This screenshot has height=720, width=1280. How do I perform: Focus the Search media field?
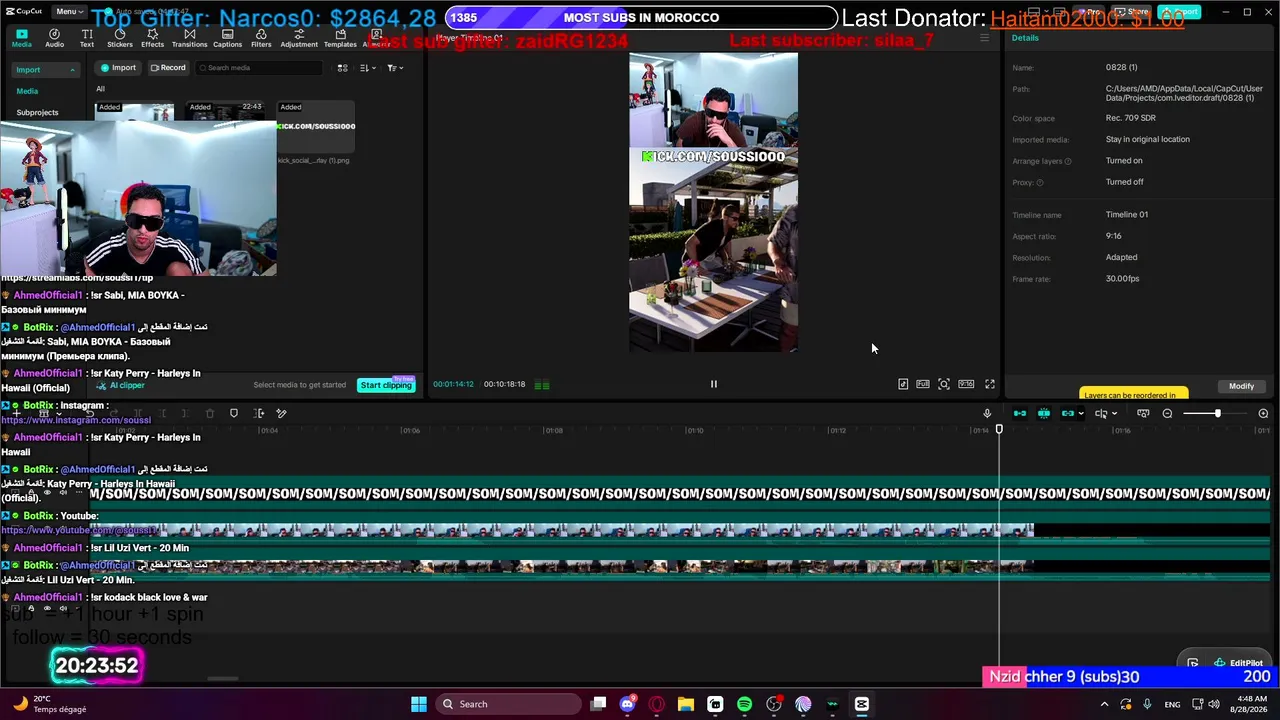(260, 68)
